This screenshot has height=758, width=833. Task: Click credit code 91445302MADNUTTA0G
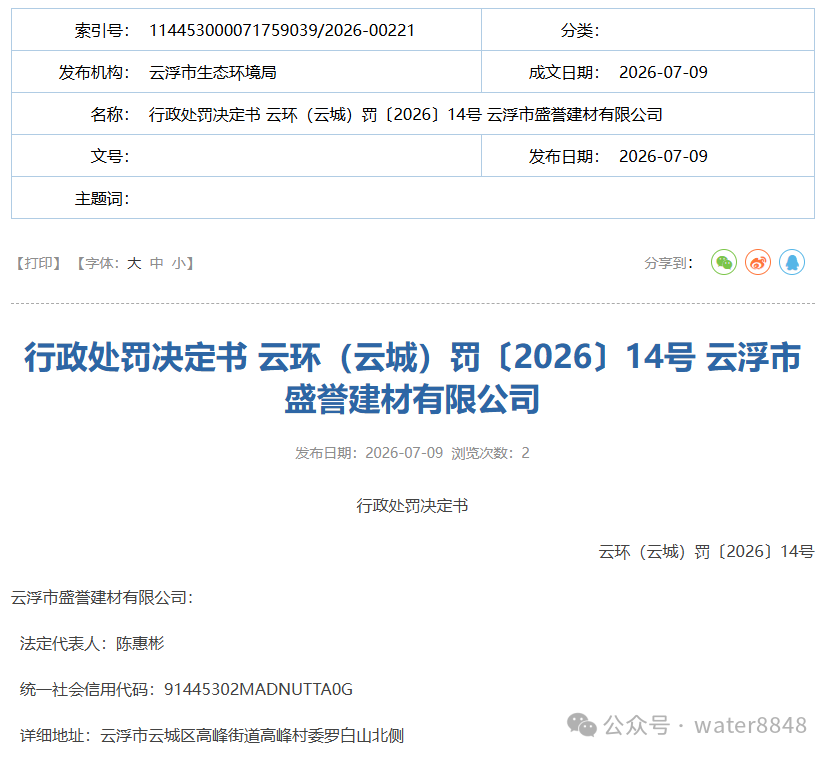258,689
